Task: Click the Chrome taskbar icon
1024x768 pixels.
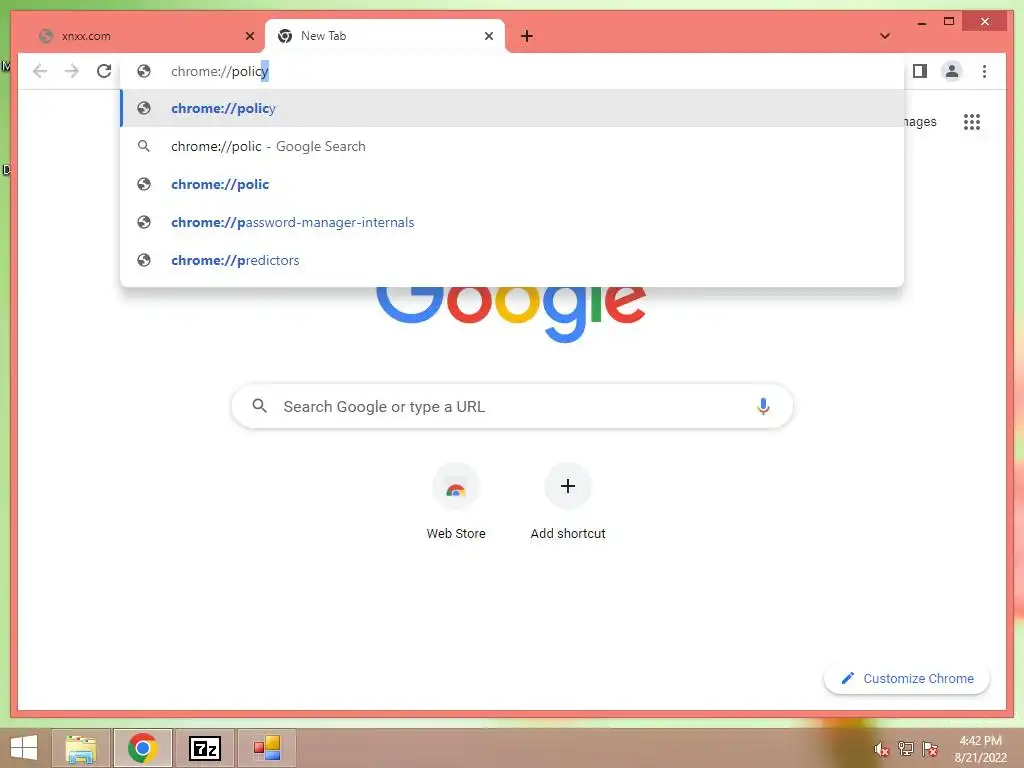Action: coord(142,748)
